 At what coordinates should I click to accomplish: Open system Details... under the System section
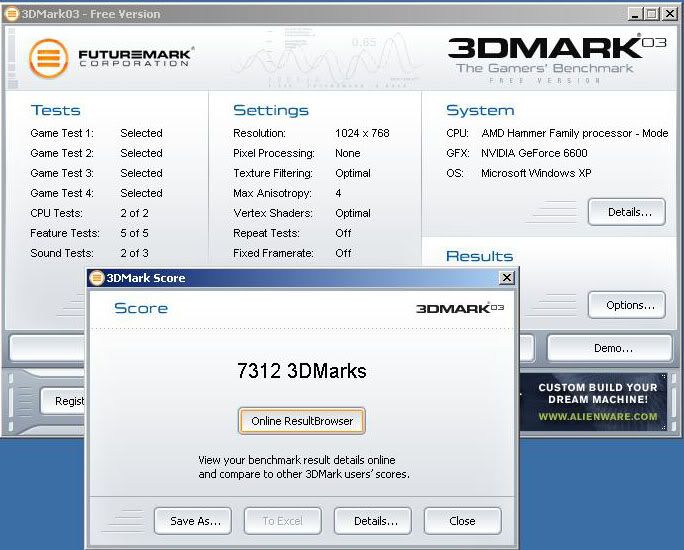[x=627, y=212]
